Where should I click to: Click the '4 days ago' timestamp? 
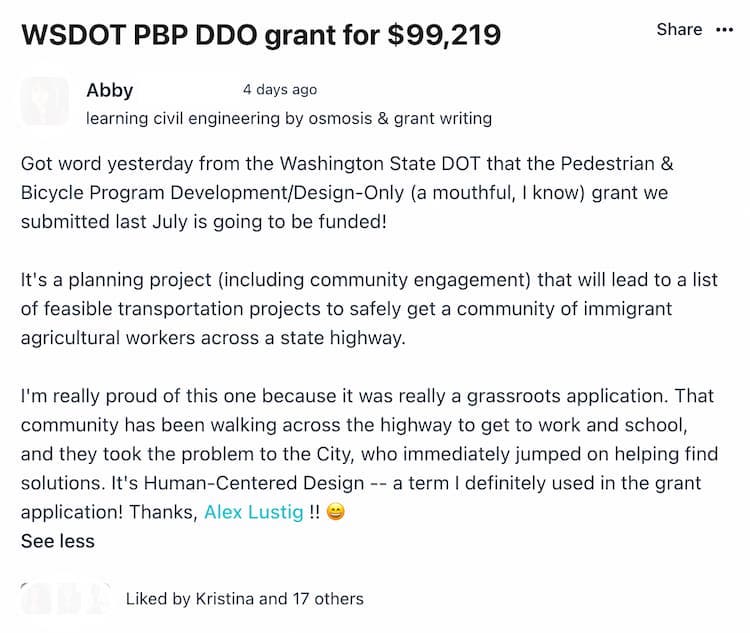280,89
